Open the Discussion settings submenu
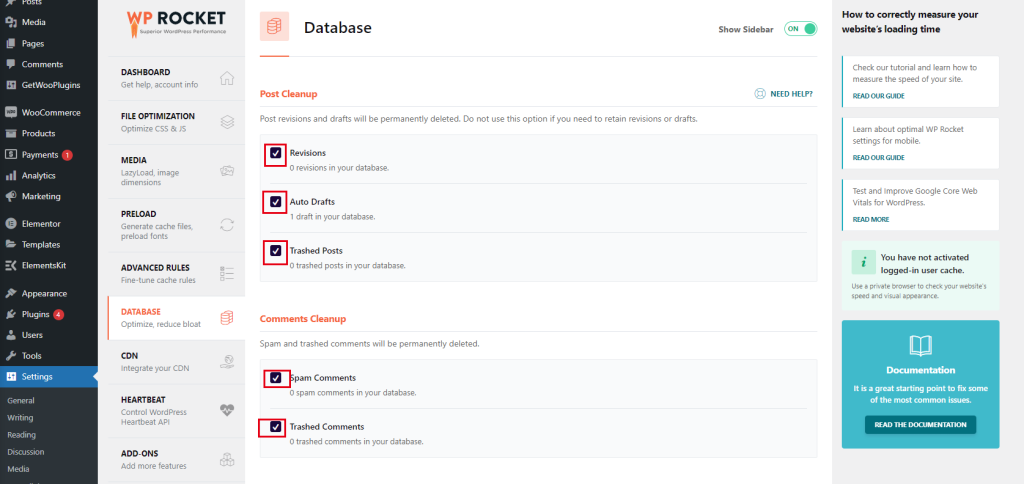Viewport: 1024px width, 484px height. (x=26, y=451)
